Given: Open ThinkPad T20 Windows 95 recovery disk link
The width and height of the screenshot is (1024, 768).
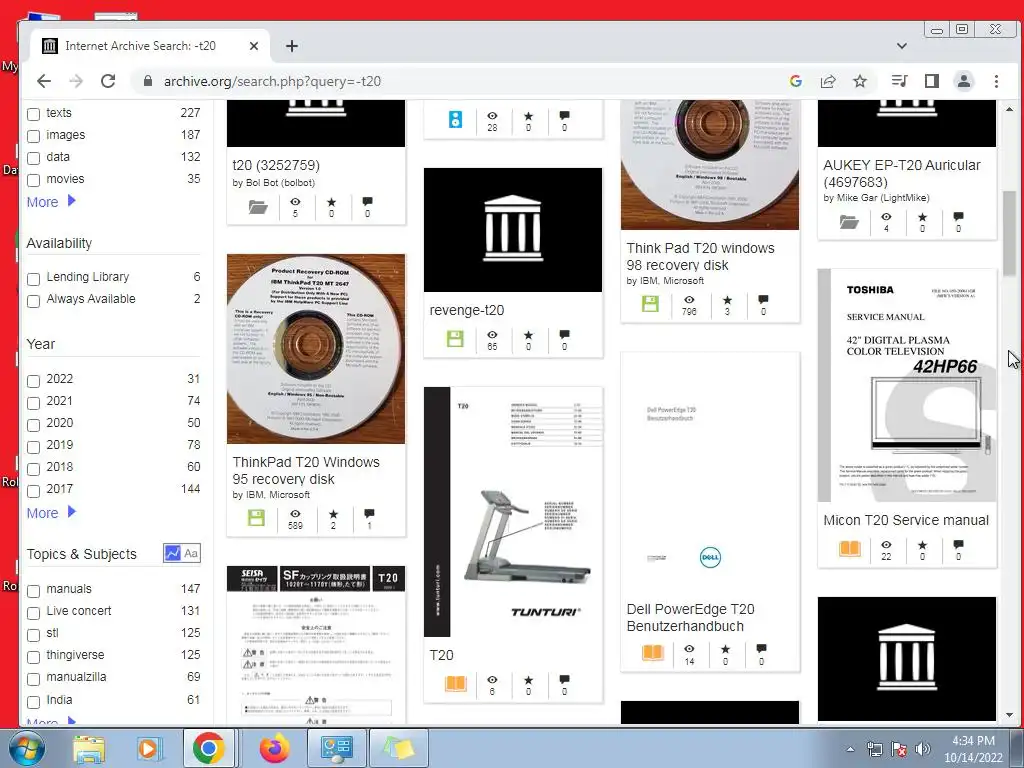Looking at the screenshot, I should click(x=306, y=470).
